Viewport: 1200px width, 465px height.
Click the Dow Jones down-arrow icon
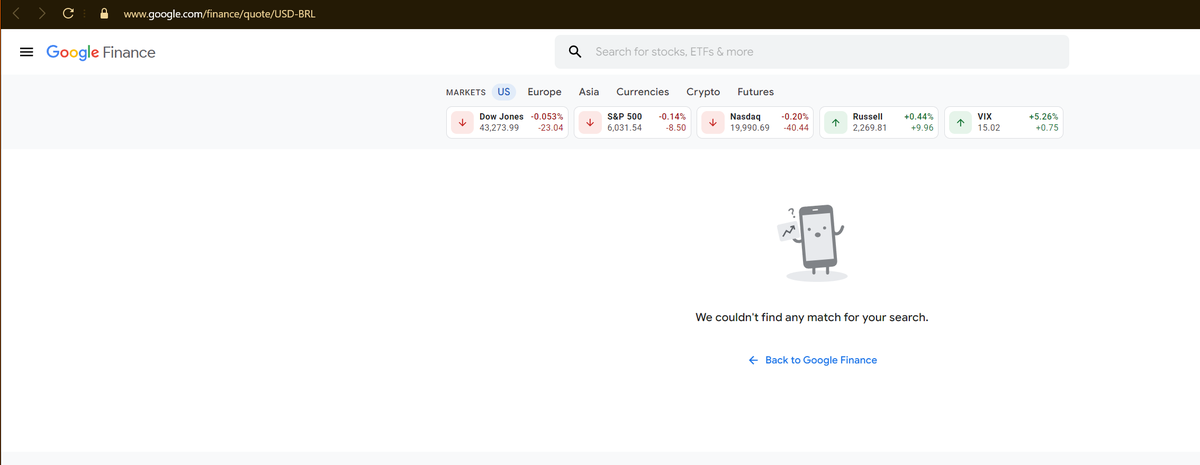pos(462,123)
